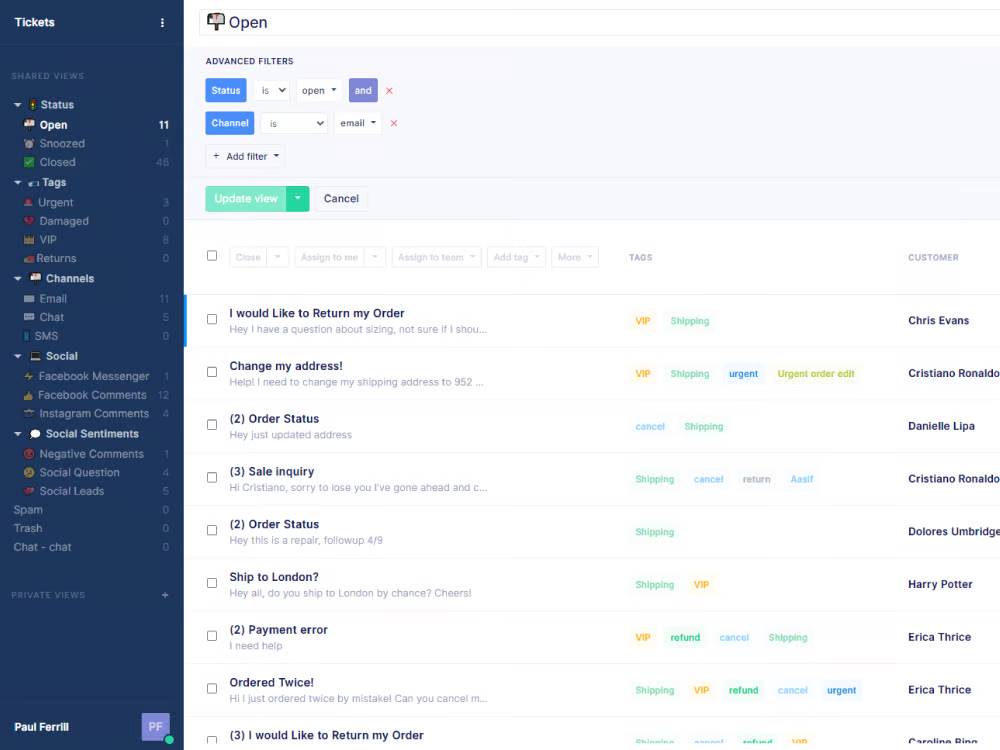Check the Danielle Lipa Order Status ticket
The image size is (1000, 750).
click(x=212, y=425)
